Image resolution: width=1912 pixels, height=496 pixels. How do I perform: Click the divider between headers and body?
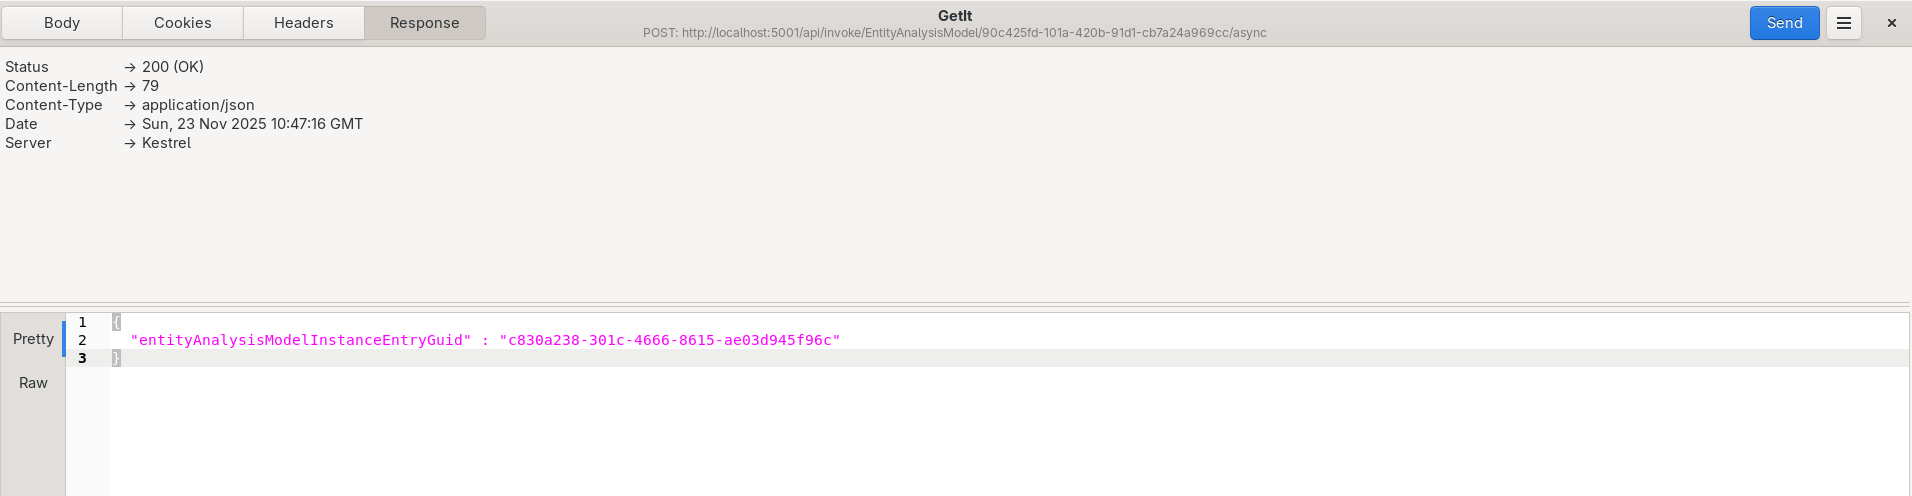(x=955, y=303)
